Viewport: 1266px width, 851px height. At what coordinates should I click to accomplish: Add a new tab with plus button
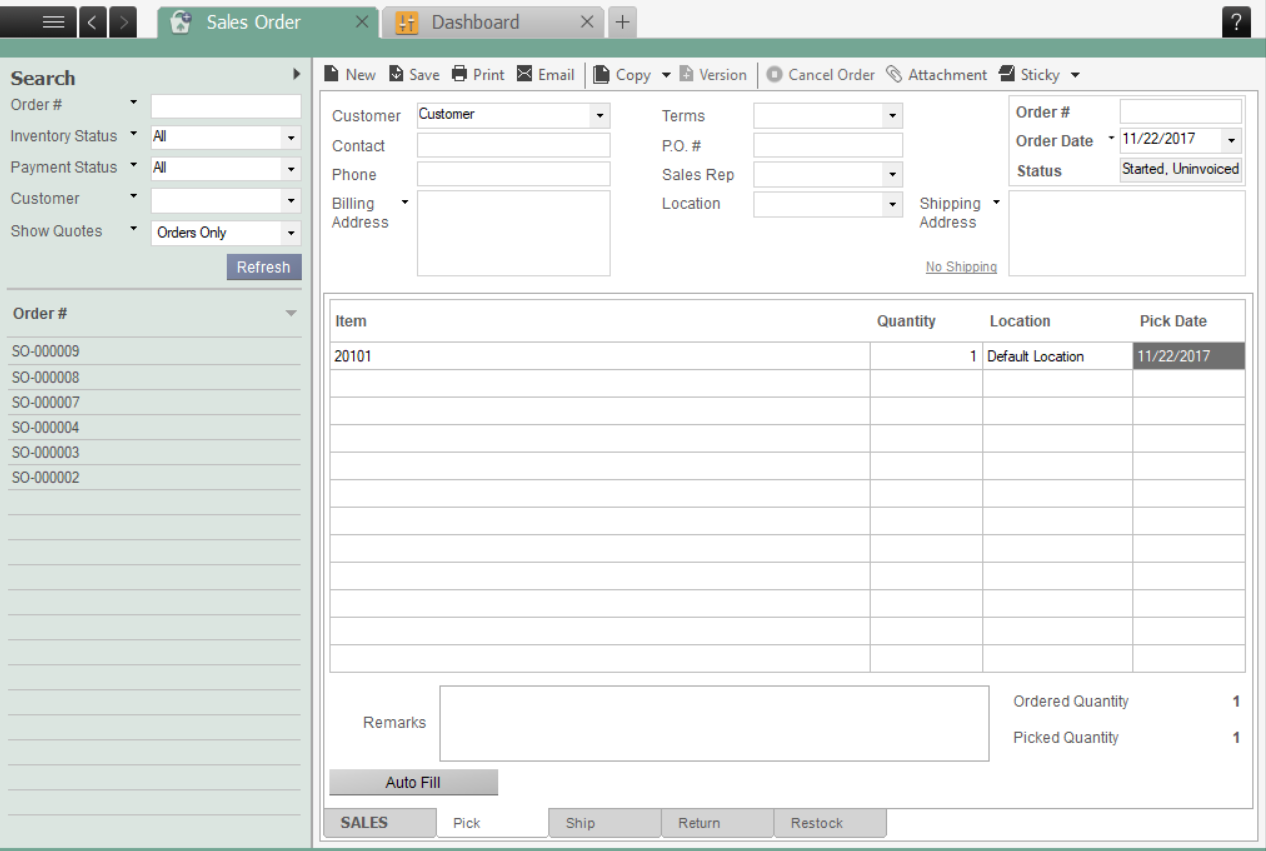(622, 22)
